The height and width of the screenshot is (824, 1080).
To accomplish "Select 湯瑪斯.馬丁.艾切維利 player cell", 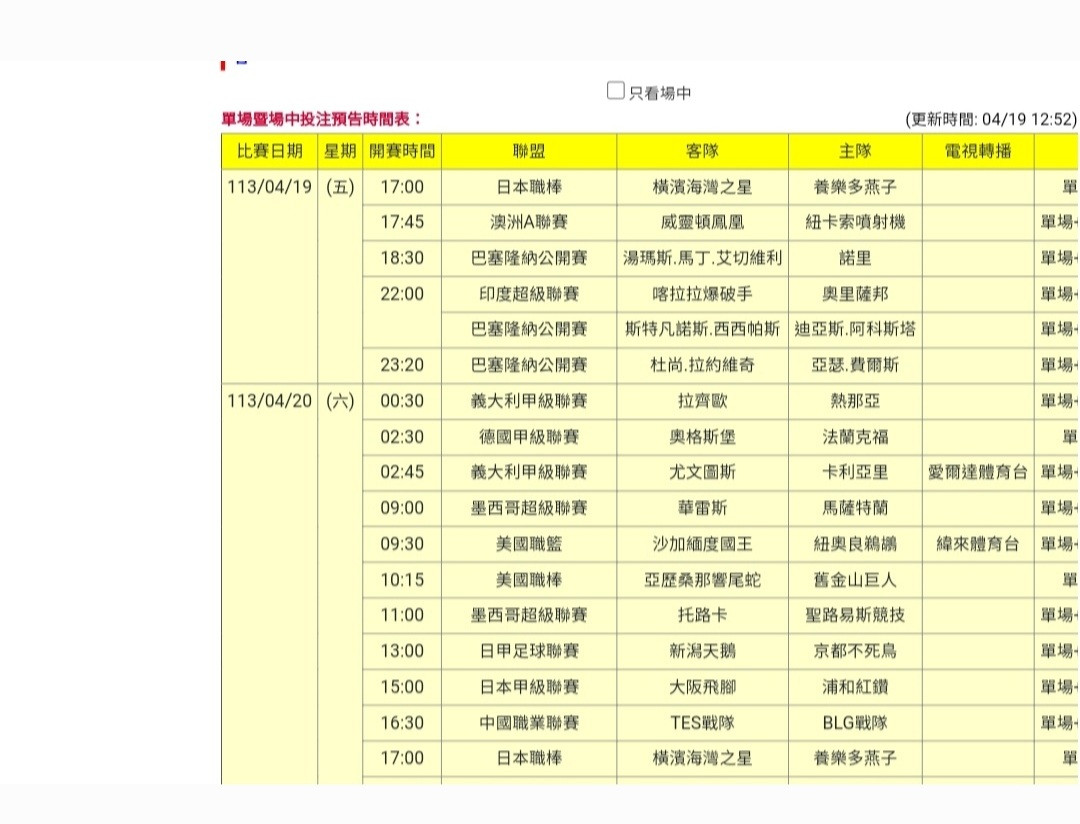I will pos(703,258).
